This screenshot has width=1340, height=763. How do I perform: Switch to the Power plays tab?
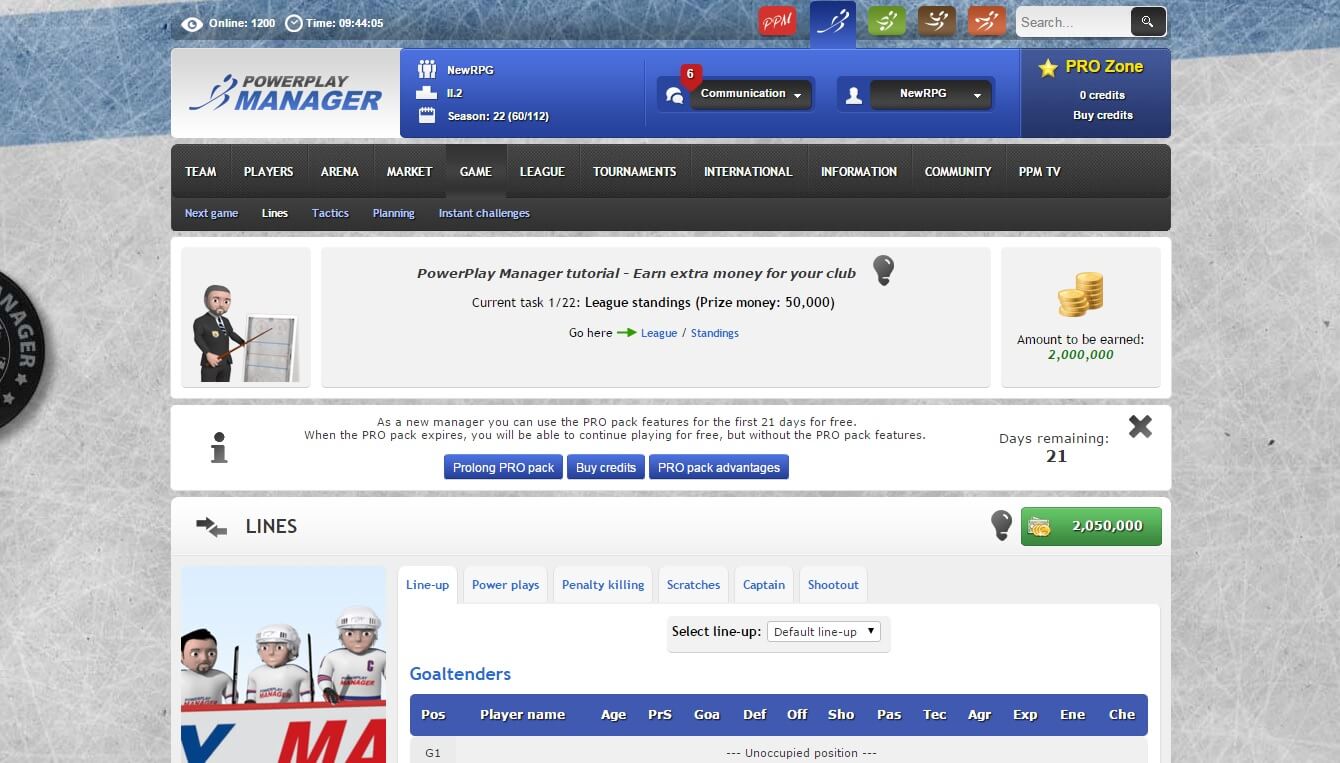(505, 585)
